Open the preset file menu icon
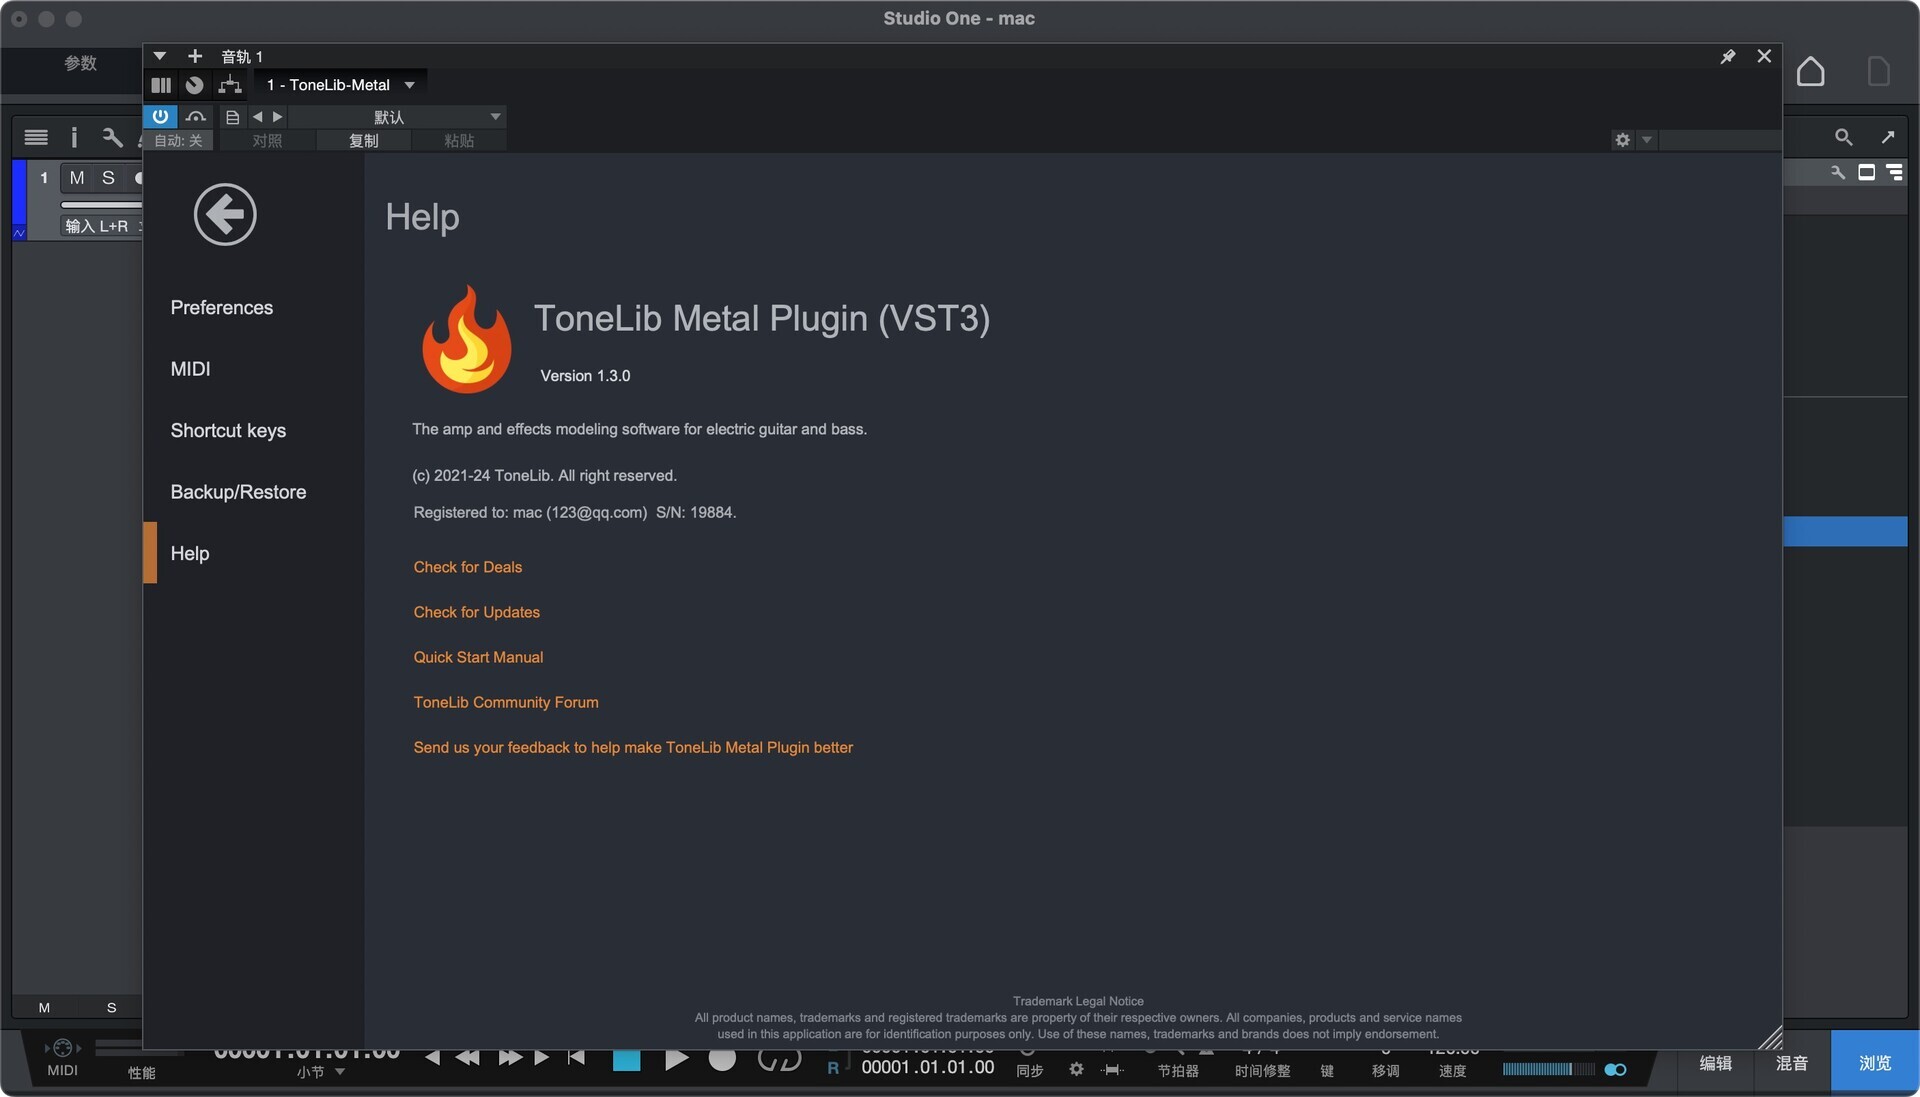This screenshot has height=1097, width=1920. [x=232, y=117]
